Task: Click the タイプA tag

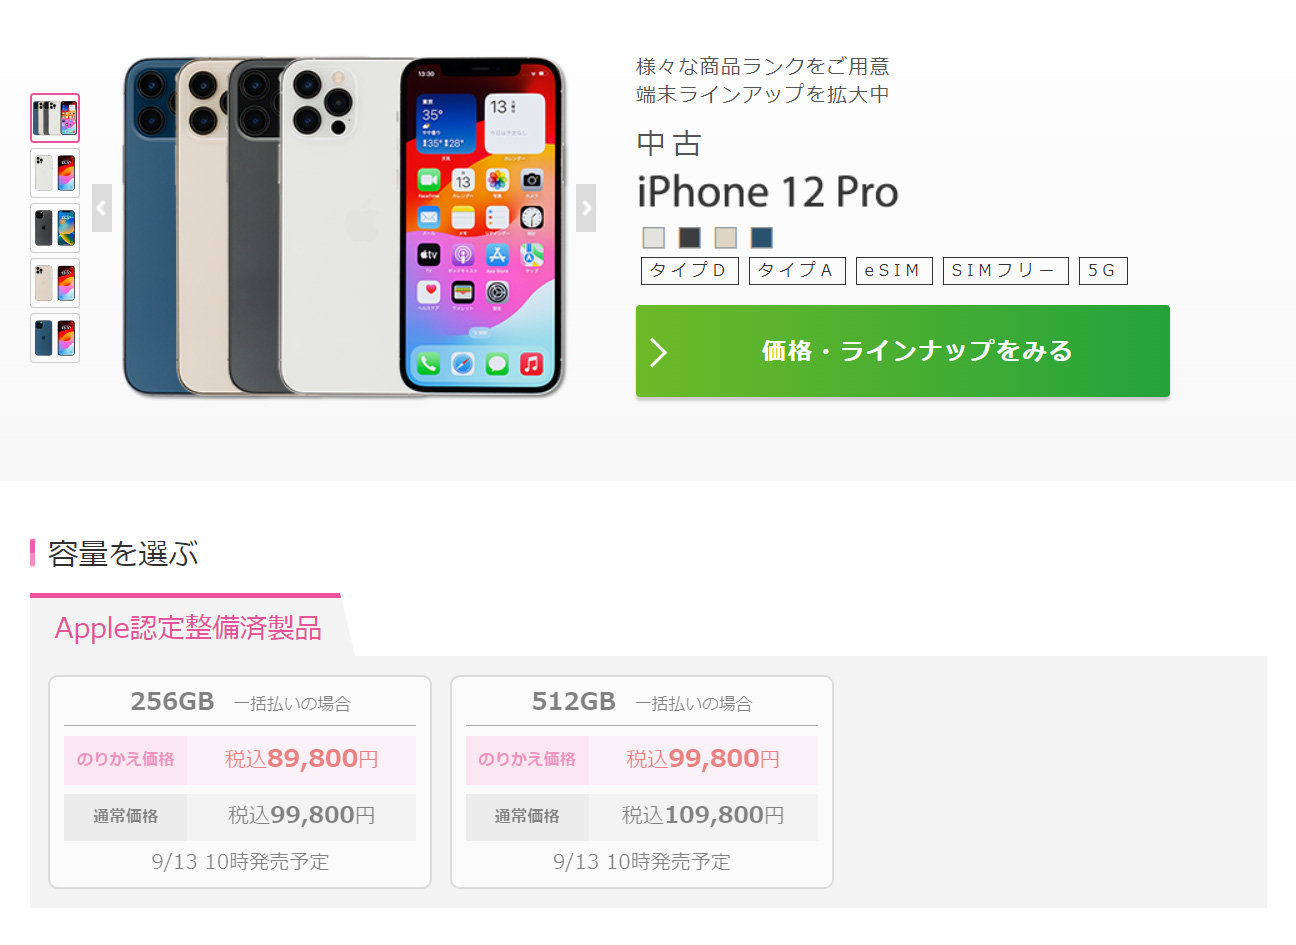Action: click(797, 271)
